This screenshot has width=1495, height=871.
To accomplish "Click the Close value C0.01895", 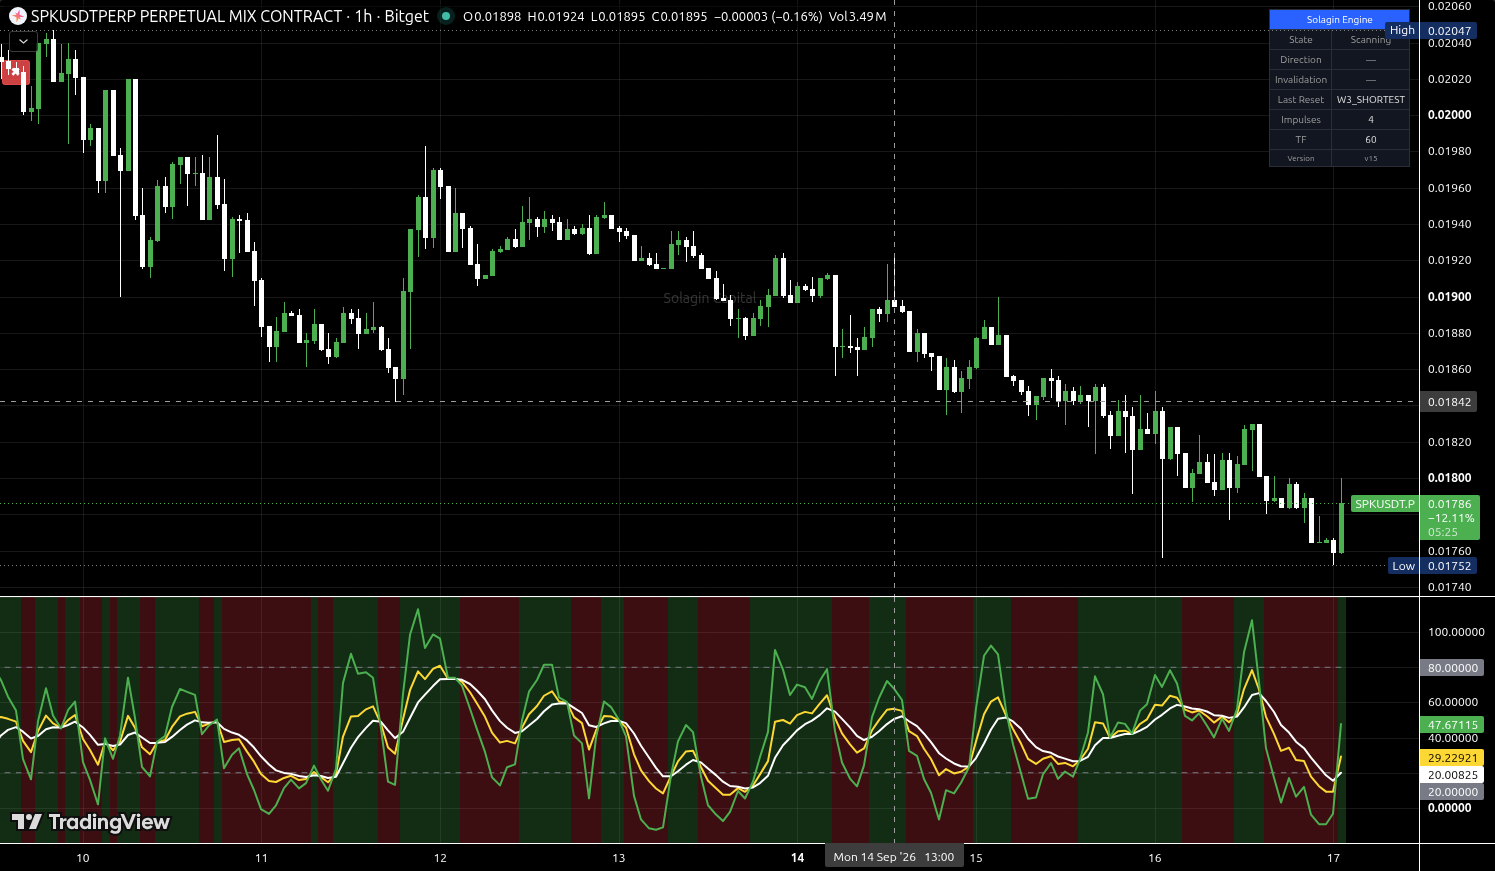I will (679, 17).
